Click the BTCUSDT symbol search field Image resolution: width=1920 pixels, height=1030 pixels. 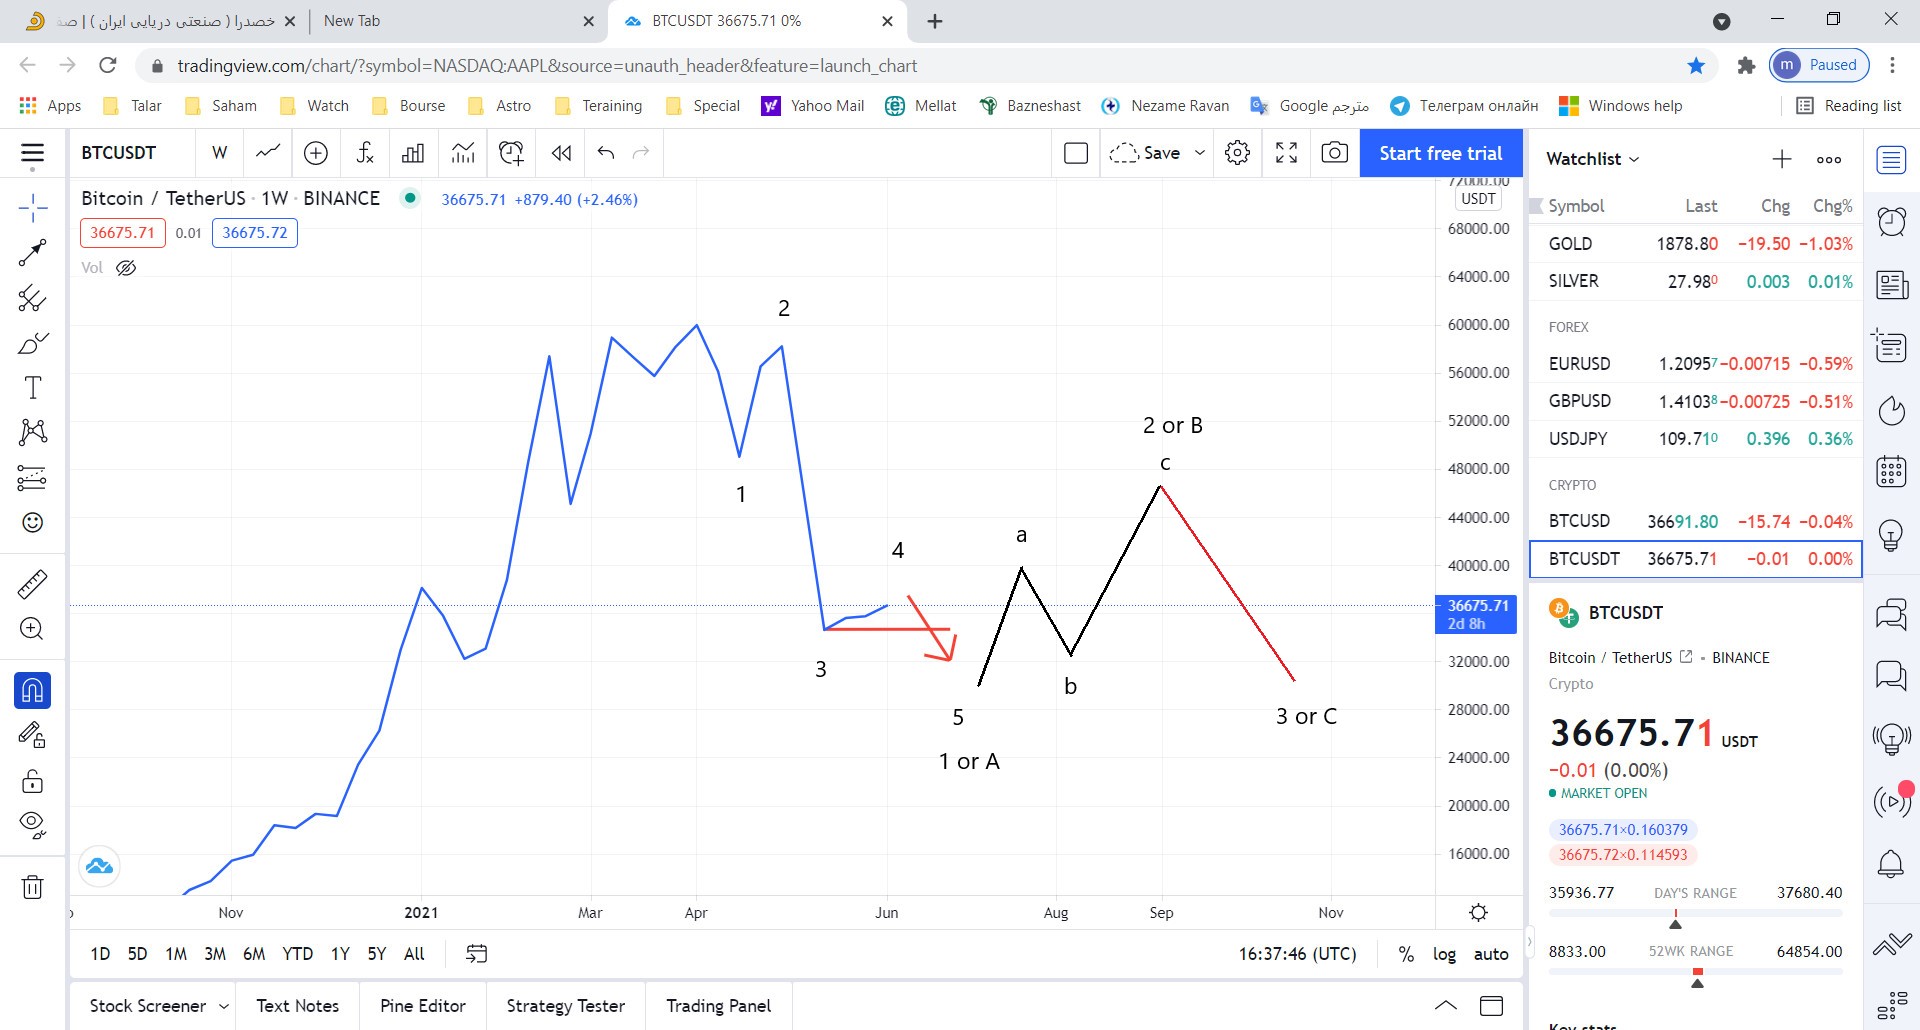point(130,153)
